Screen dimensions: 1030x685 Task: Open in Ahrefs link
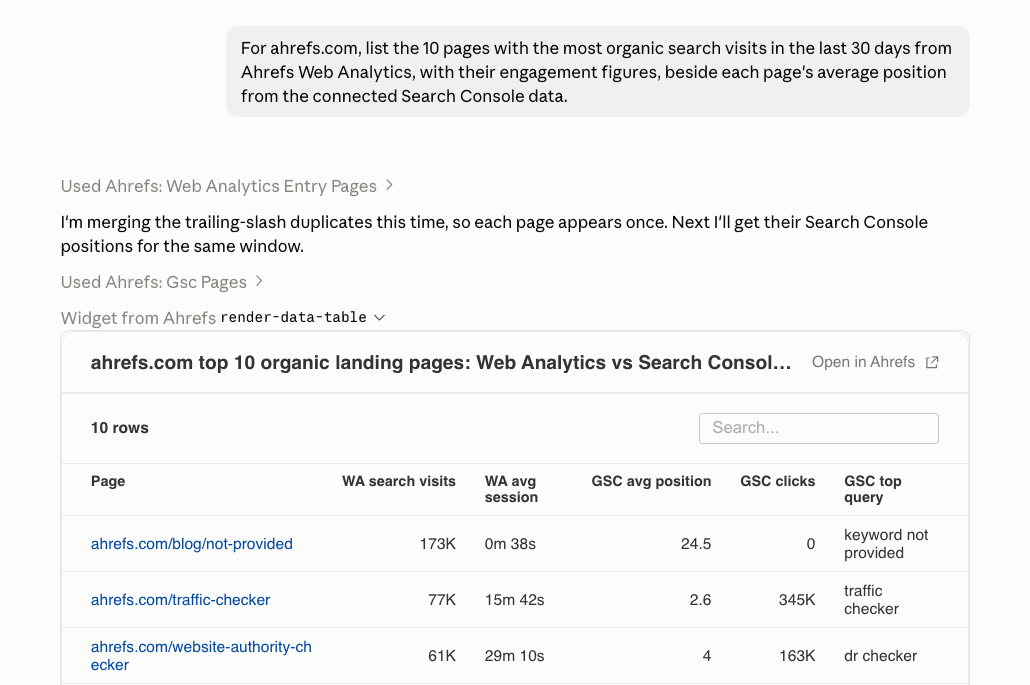[875, 363]
